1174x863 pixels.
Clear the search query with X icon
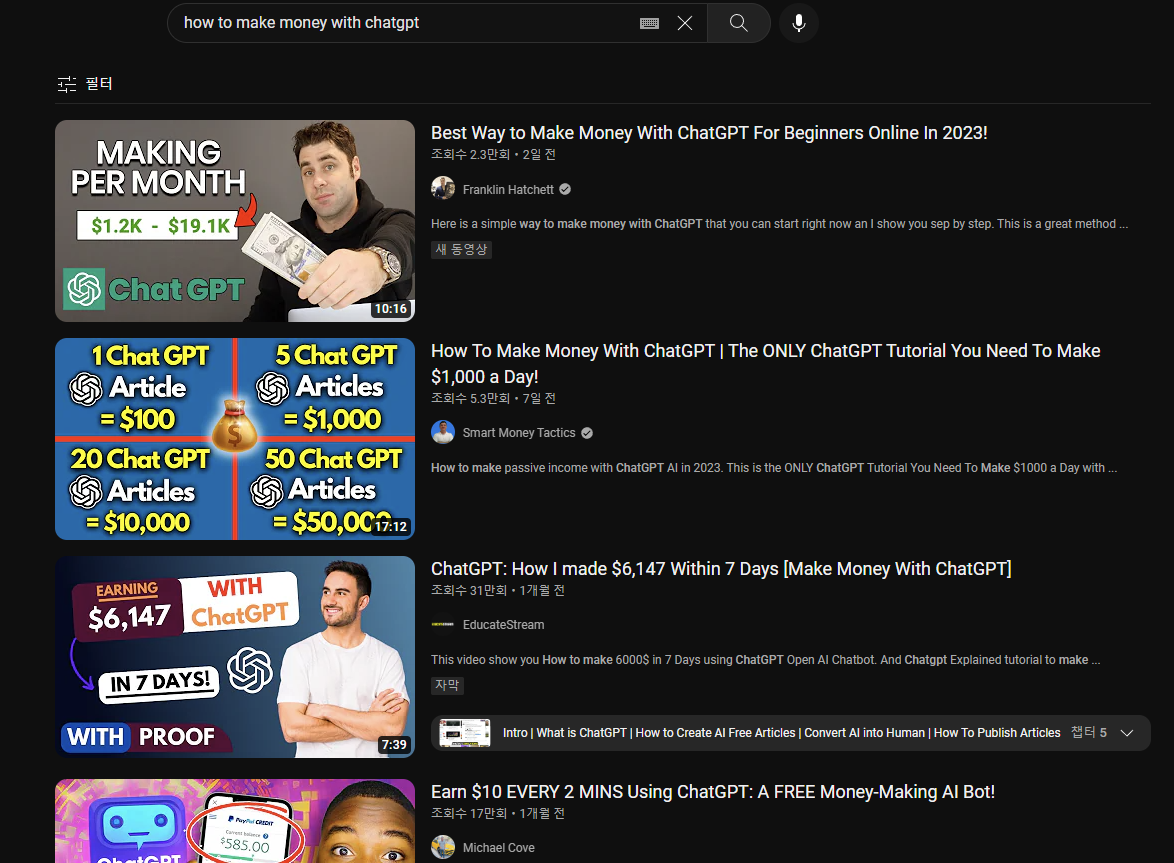[684, 23]
